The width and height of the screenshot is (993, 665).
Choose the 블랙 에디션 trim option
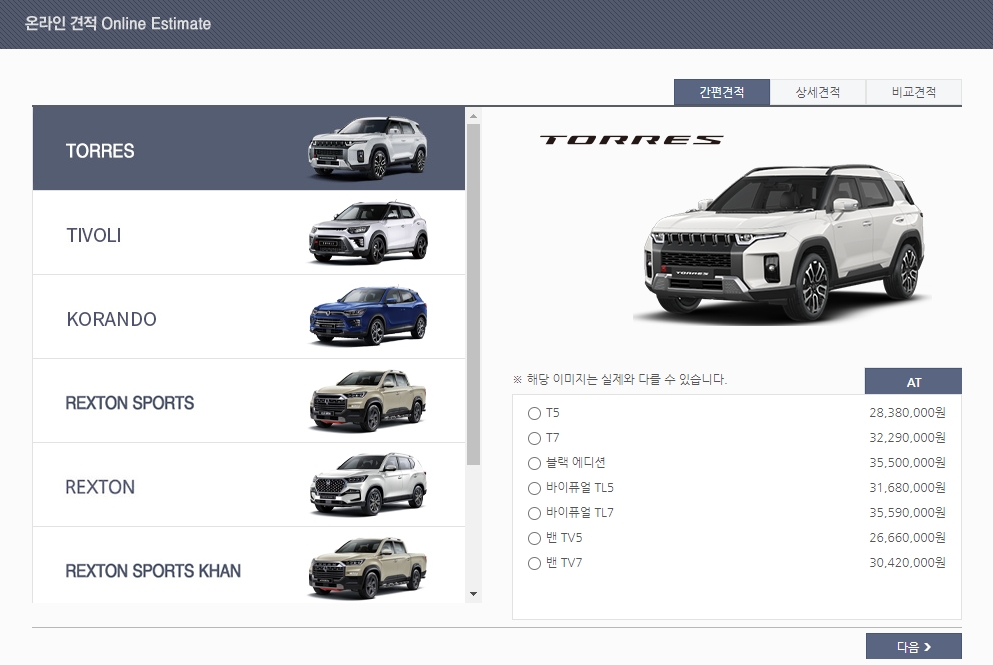pos(534,464)
